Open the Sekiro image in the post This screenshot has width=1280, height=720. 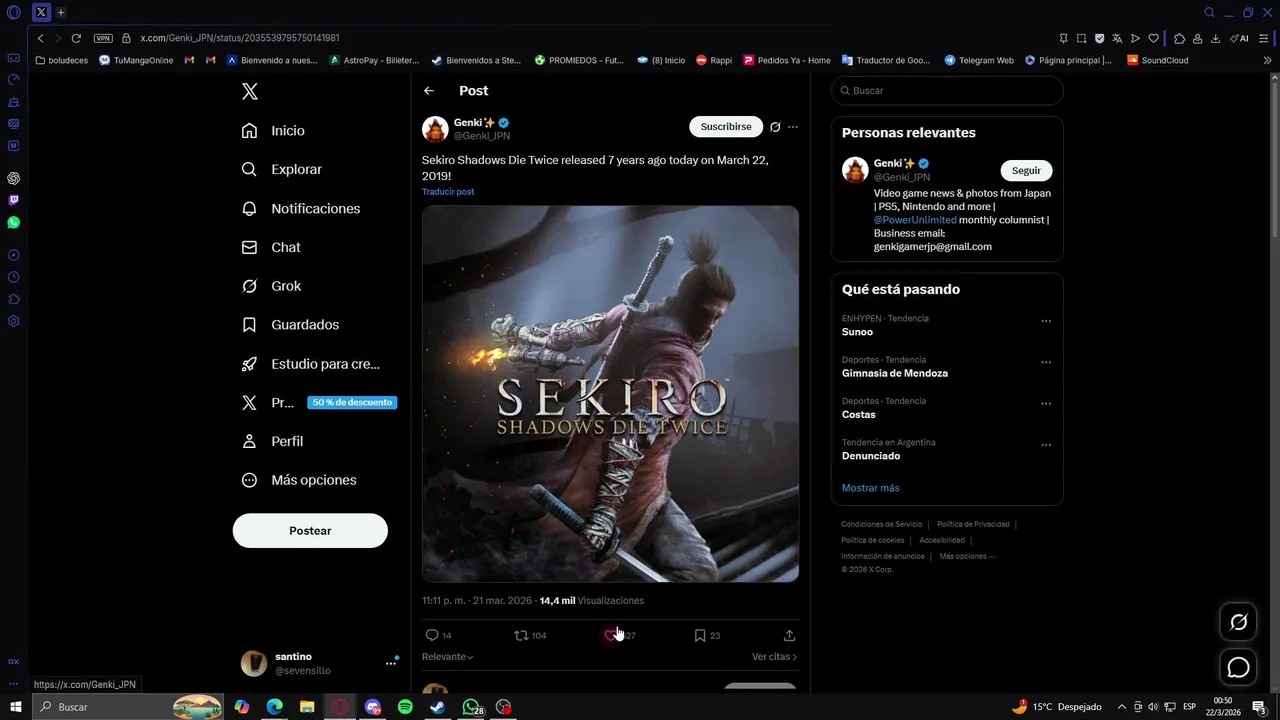(x=610, y=394)
